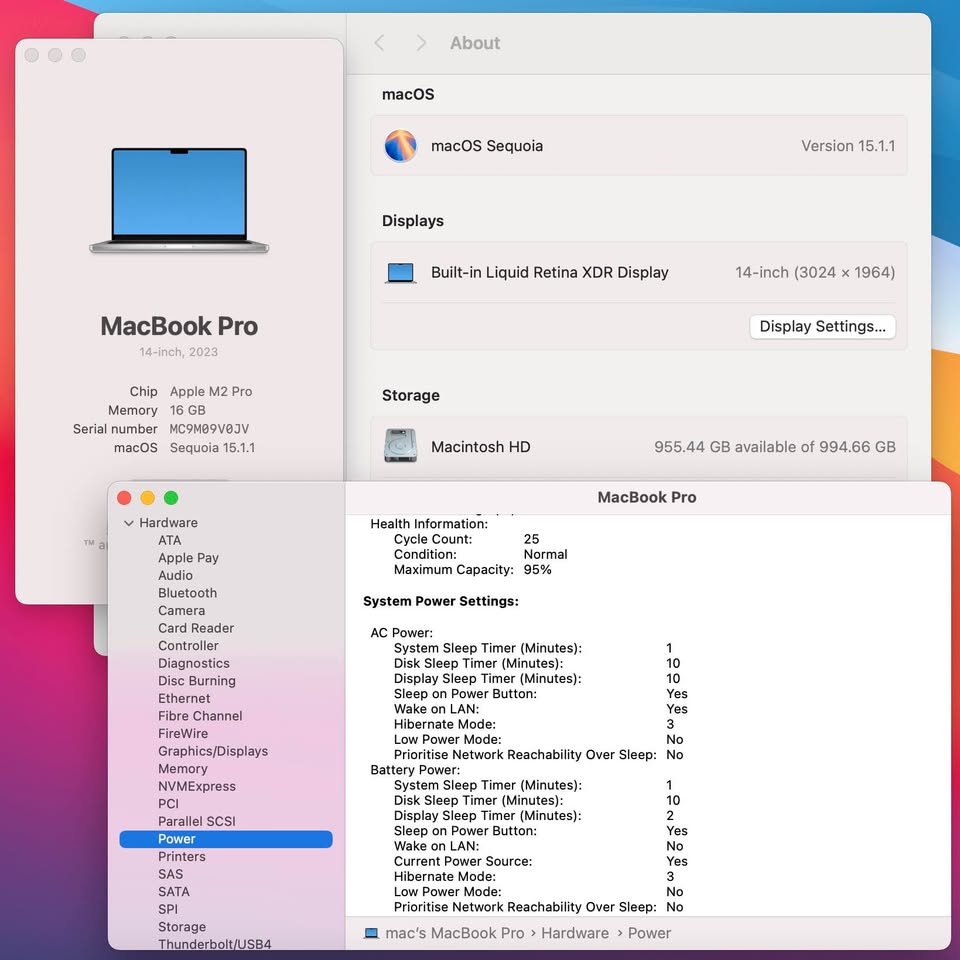
Task: Select Parallel SCSI item
Action: (197, 821)
